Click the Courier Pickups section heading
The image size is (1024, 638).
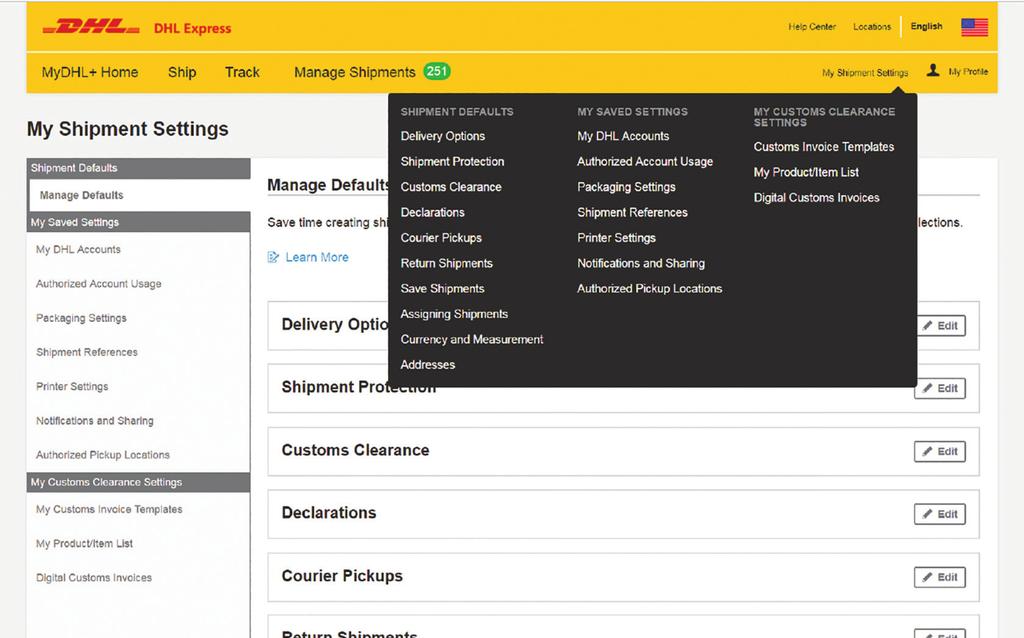click(342, 576)
